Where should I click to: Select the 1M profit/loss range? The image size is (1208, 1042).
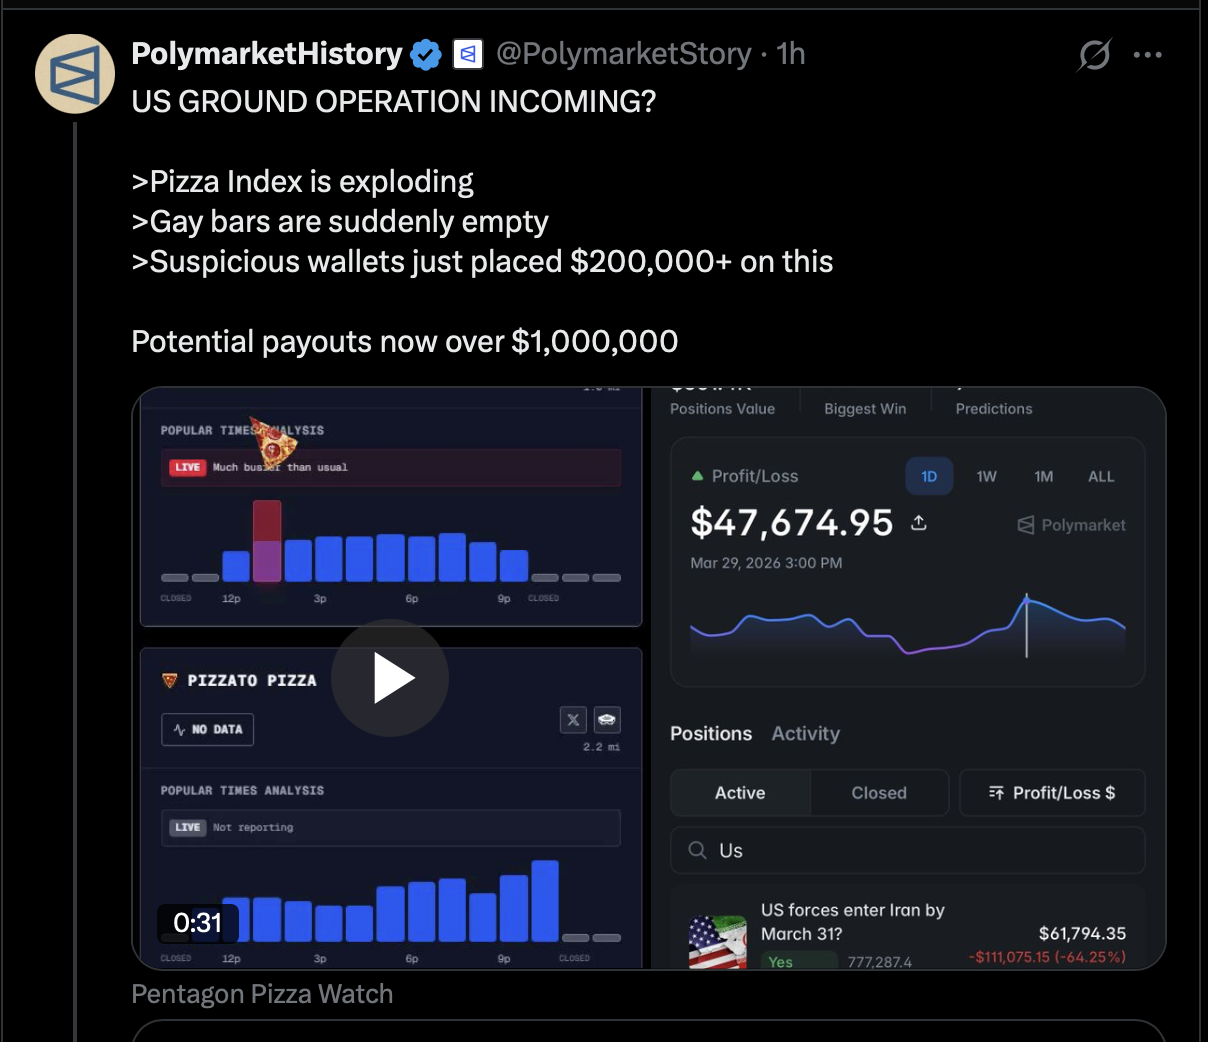(1044, 476)
